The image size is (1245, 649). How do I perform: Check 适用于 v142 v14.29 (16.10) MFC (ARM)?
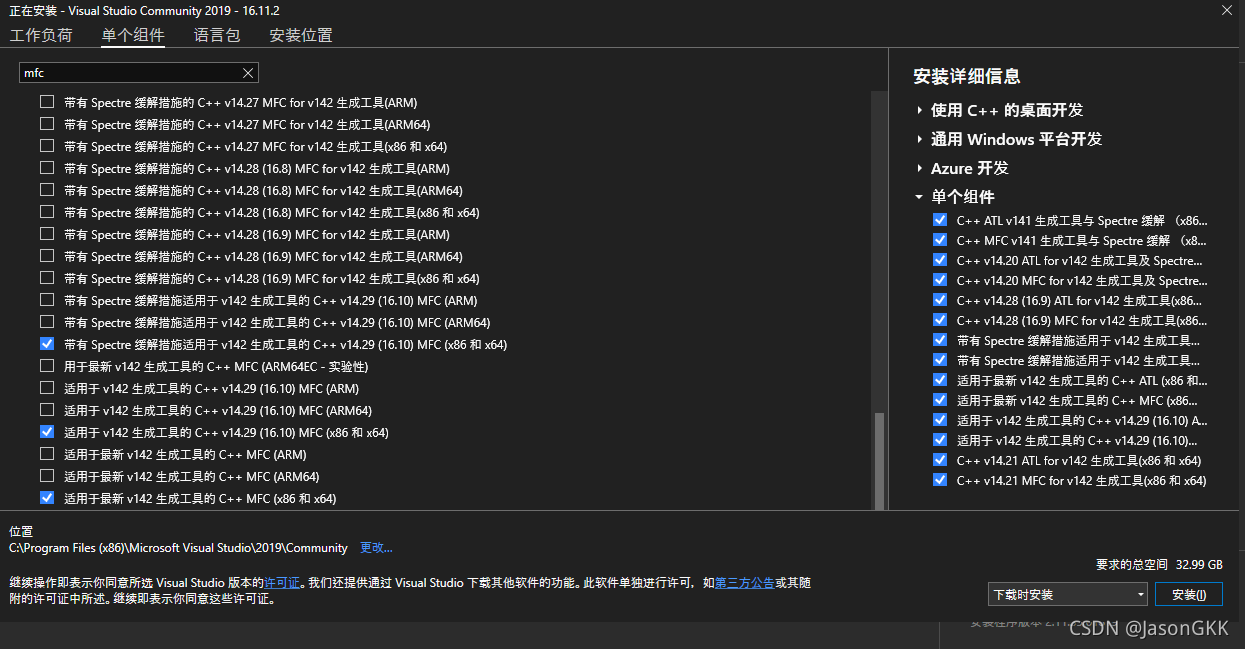(47, 388)
